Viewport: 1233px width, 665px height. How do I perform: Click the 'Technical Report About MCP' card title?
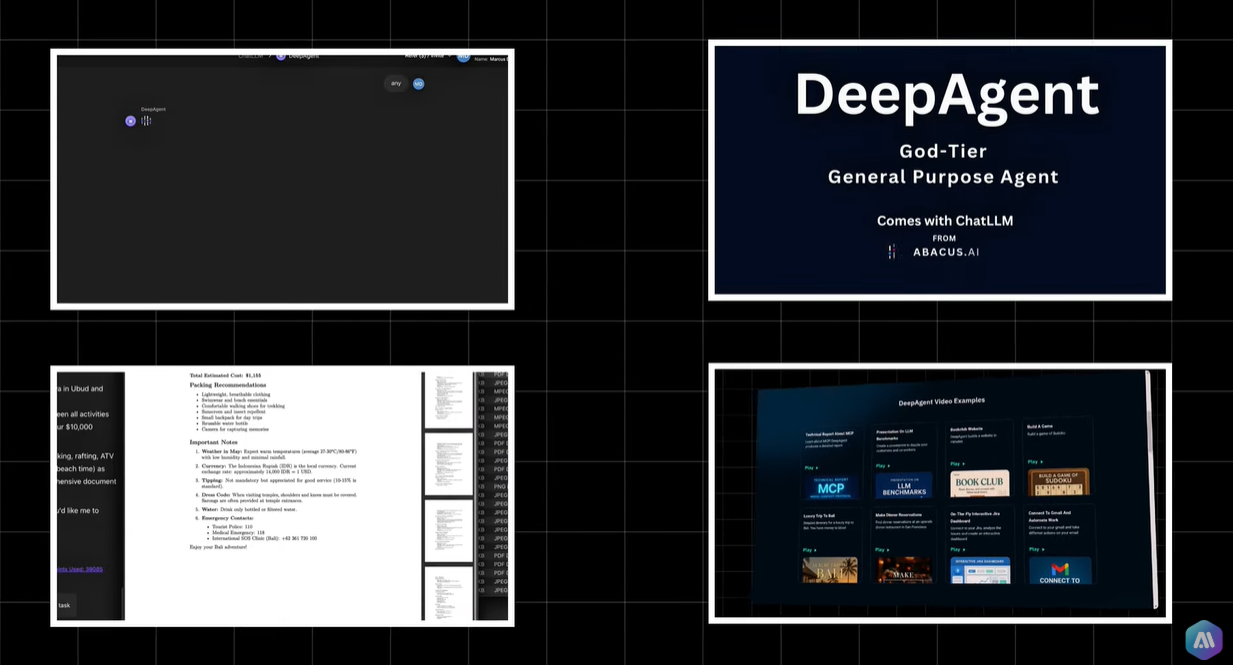pyautogui.click(x=829, y=434)
